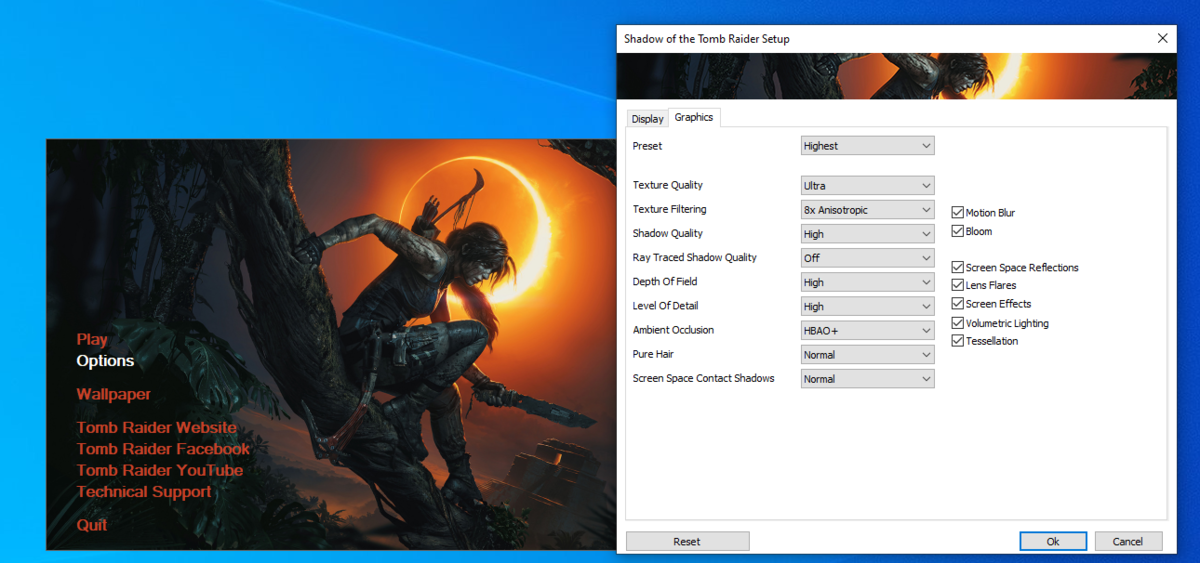
Task: Toggle the Screen Effects checkbox
Action: (958, 303)
